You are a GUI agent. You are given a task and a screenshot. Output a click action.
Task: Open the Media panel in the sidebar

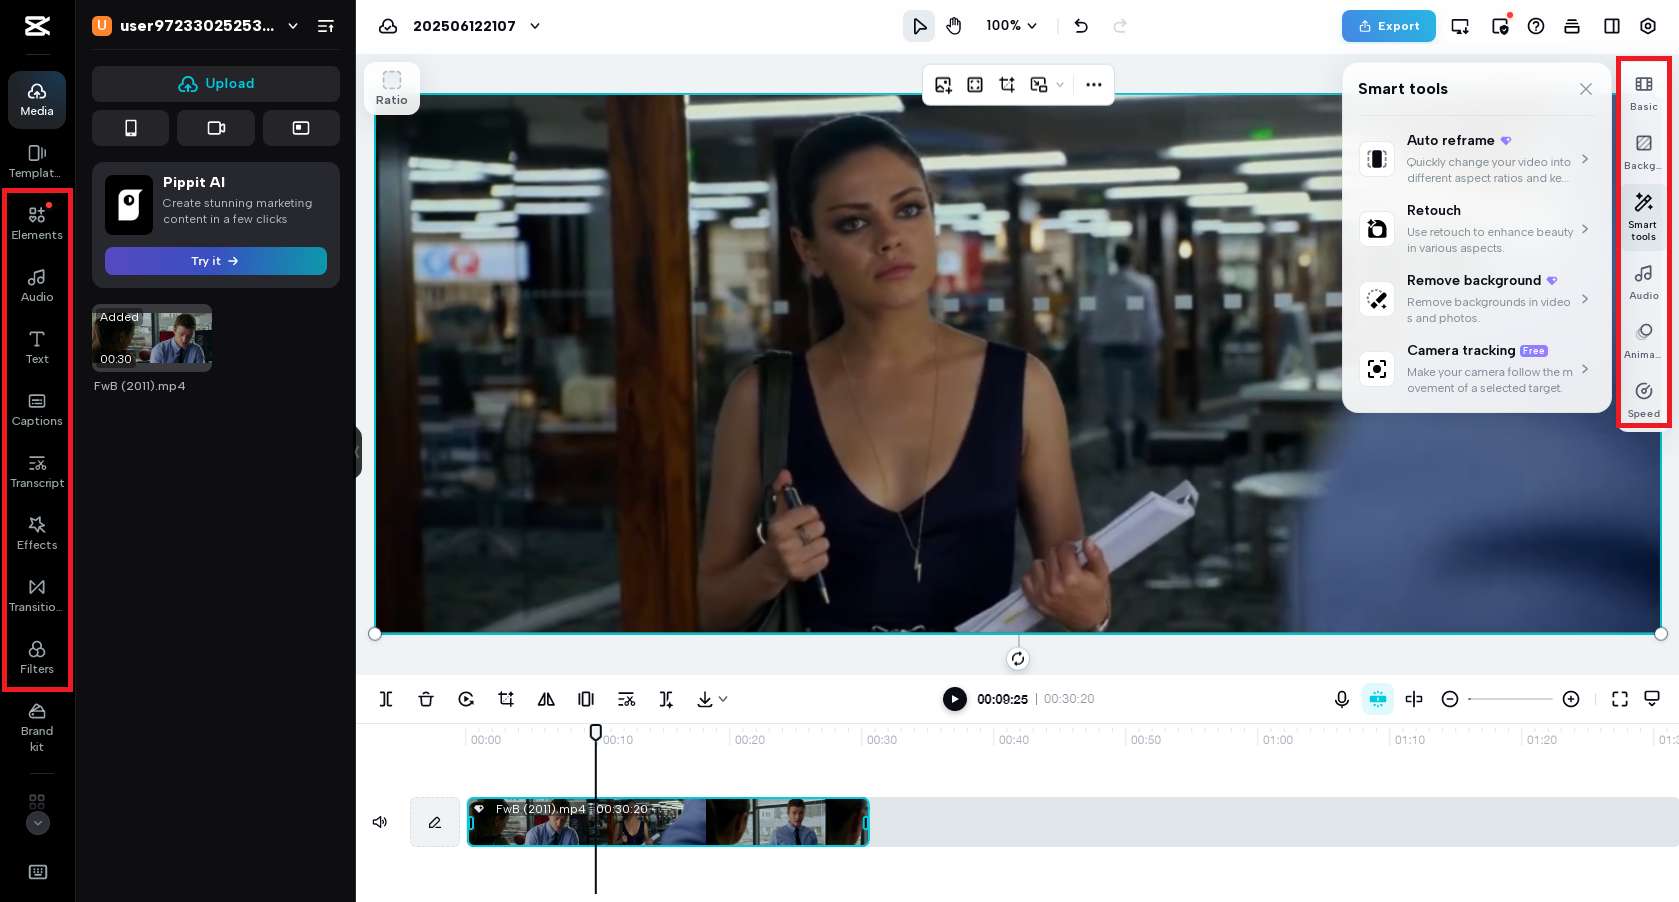[x=37, y=100]
